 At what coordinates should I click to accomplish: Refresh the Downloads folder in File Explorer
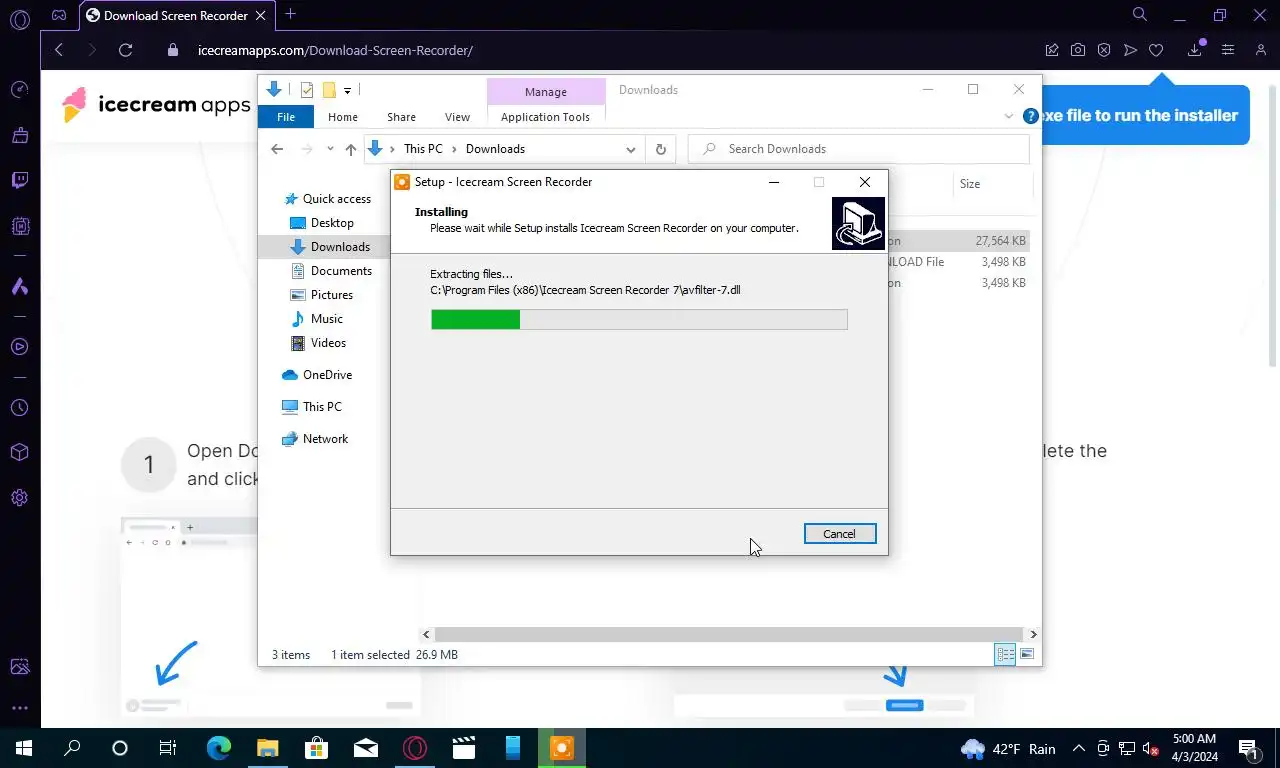tap(660, 149)
